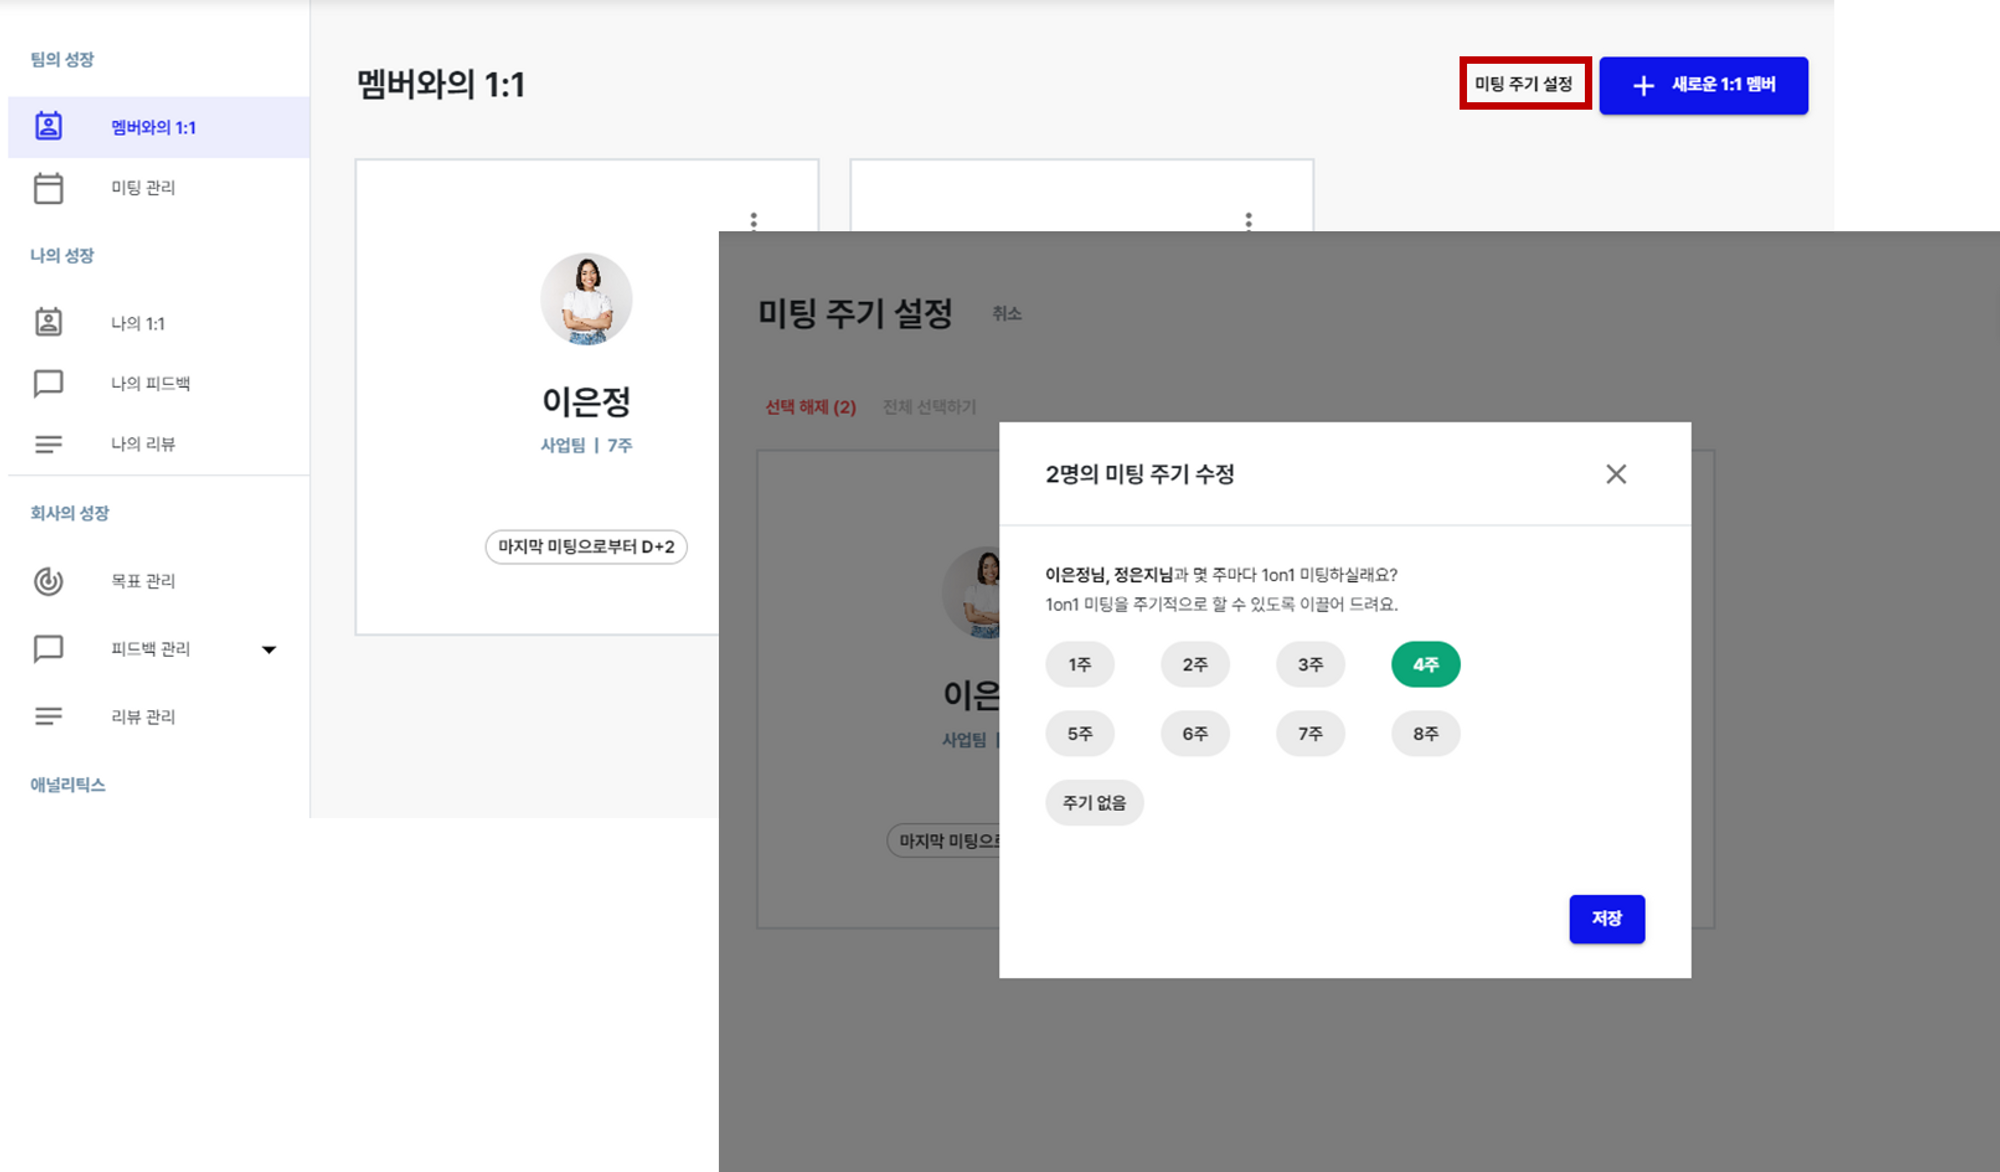Viewport: 2000px width, 1172px height.
Task: Click 이은정's profile photo thumbnail
Action: [587, 299]
